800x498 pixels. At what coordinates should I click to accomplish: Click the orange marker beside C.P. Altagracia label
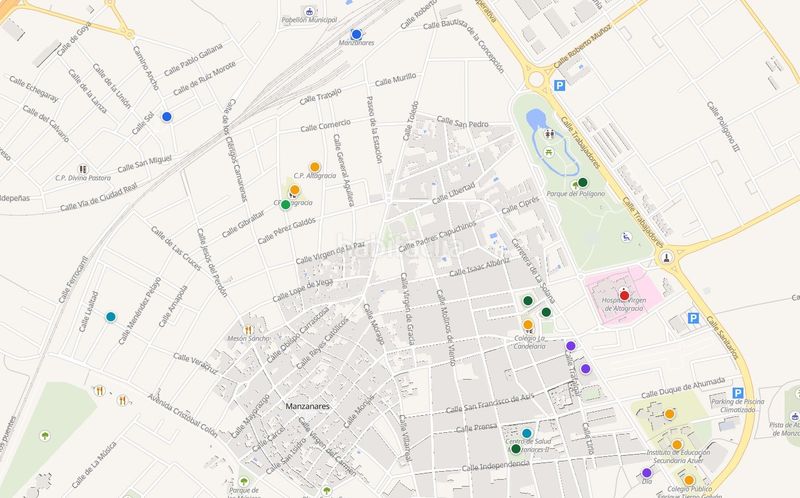(x=315, y=167)
